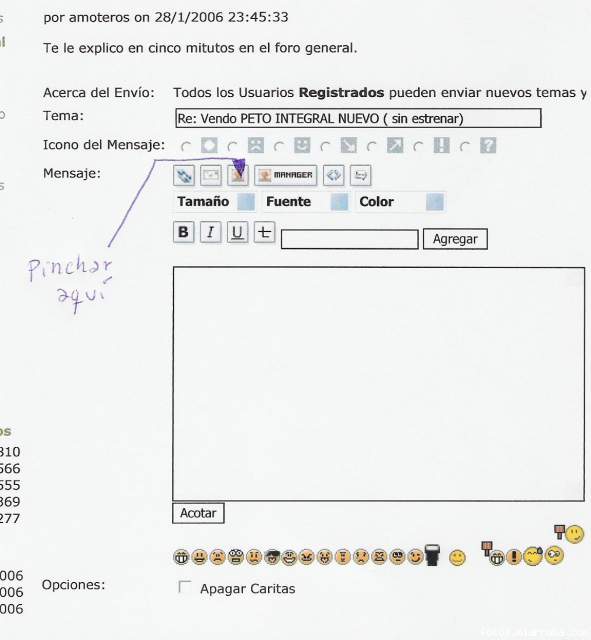Click the quote icon in message toolbar
Image resolution: width=591 pixels, height=640 pixels.
click(360, 176)
